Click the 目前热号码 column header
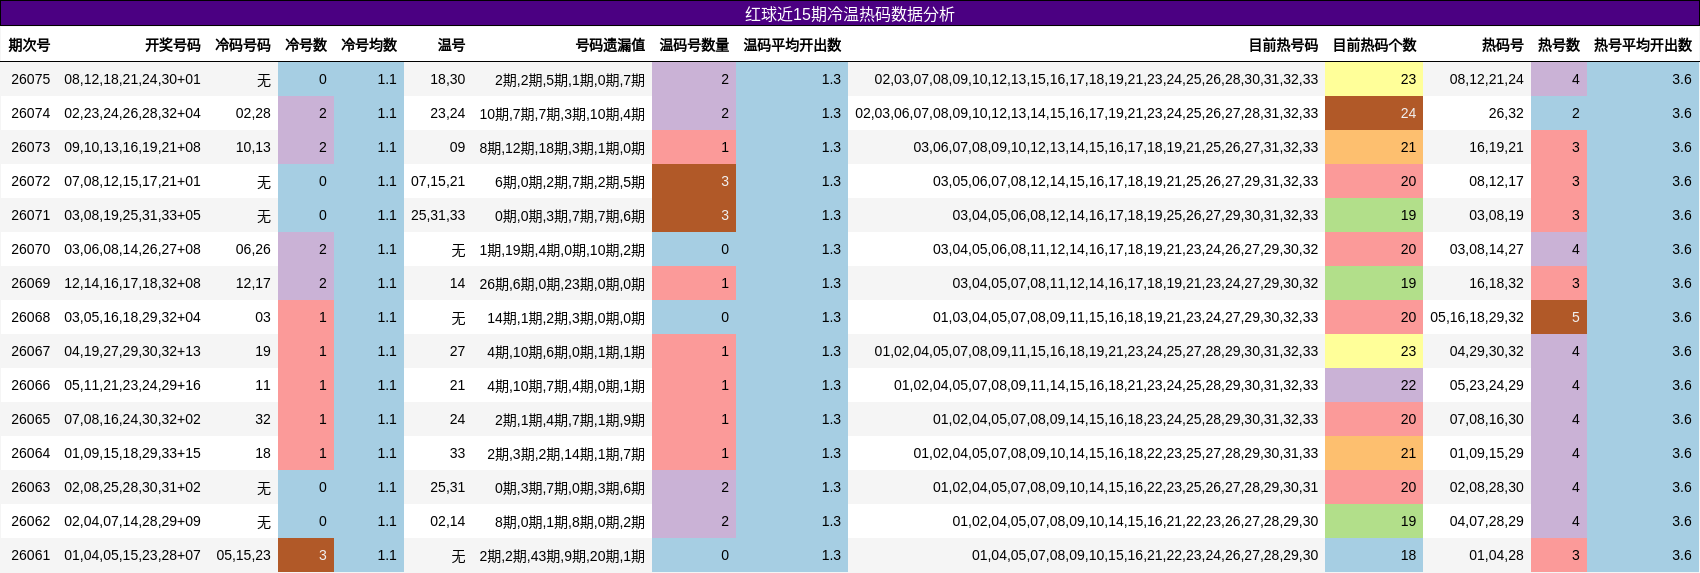This screenshot has width=1700, height=573. pos(1283,45)
